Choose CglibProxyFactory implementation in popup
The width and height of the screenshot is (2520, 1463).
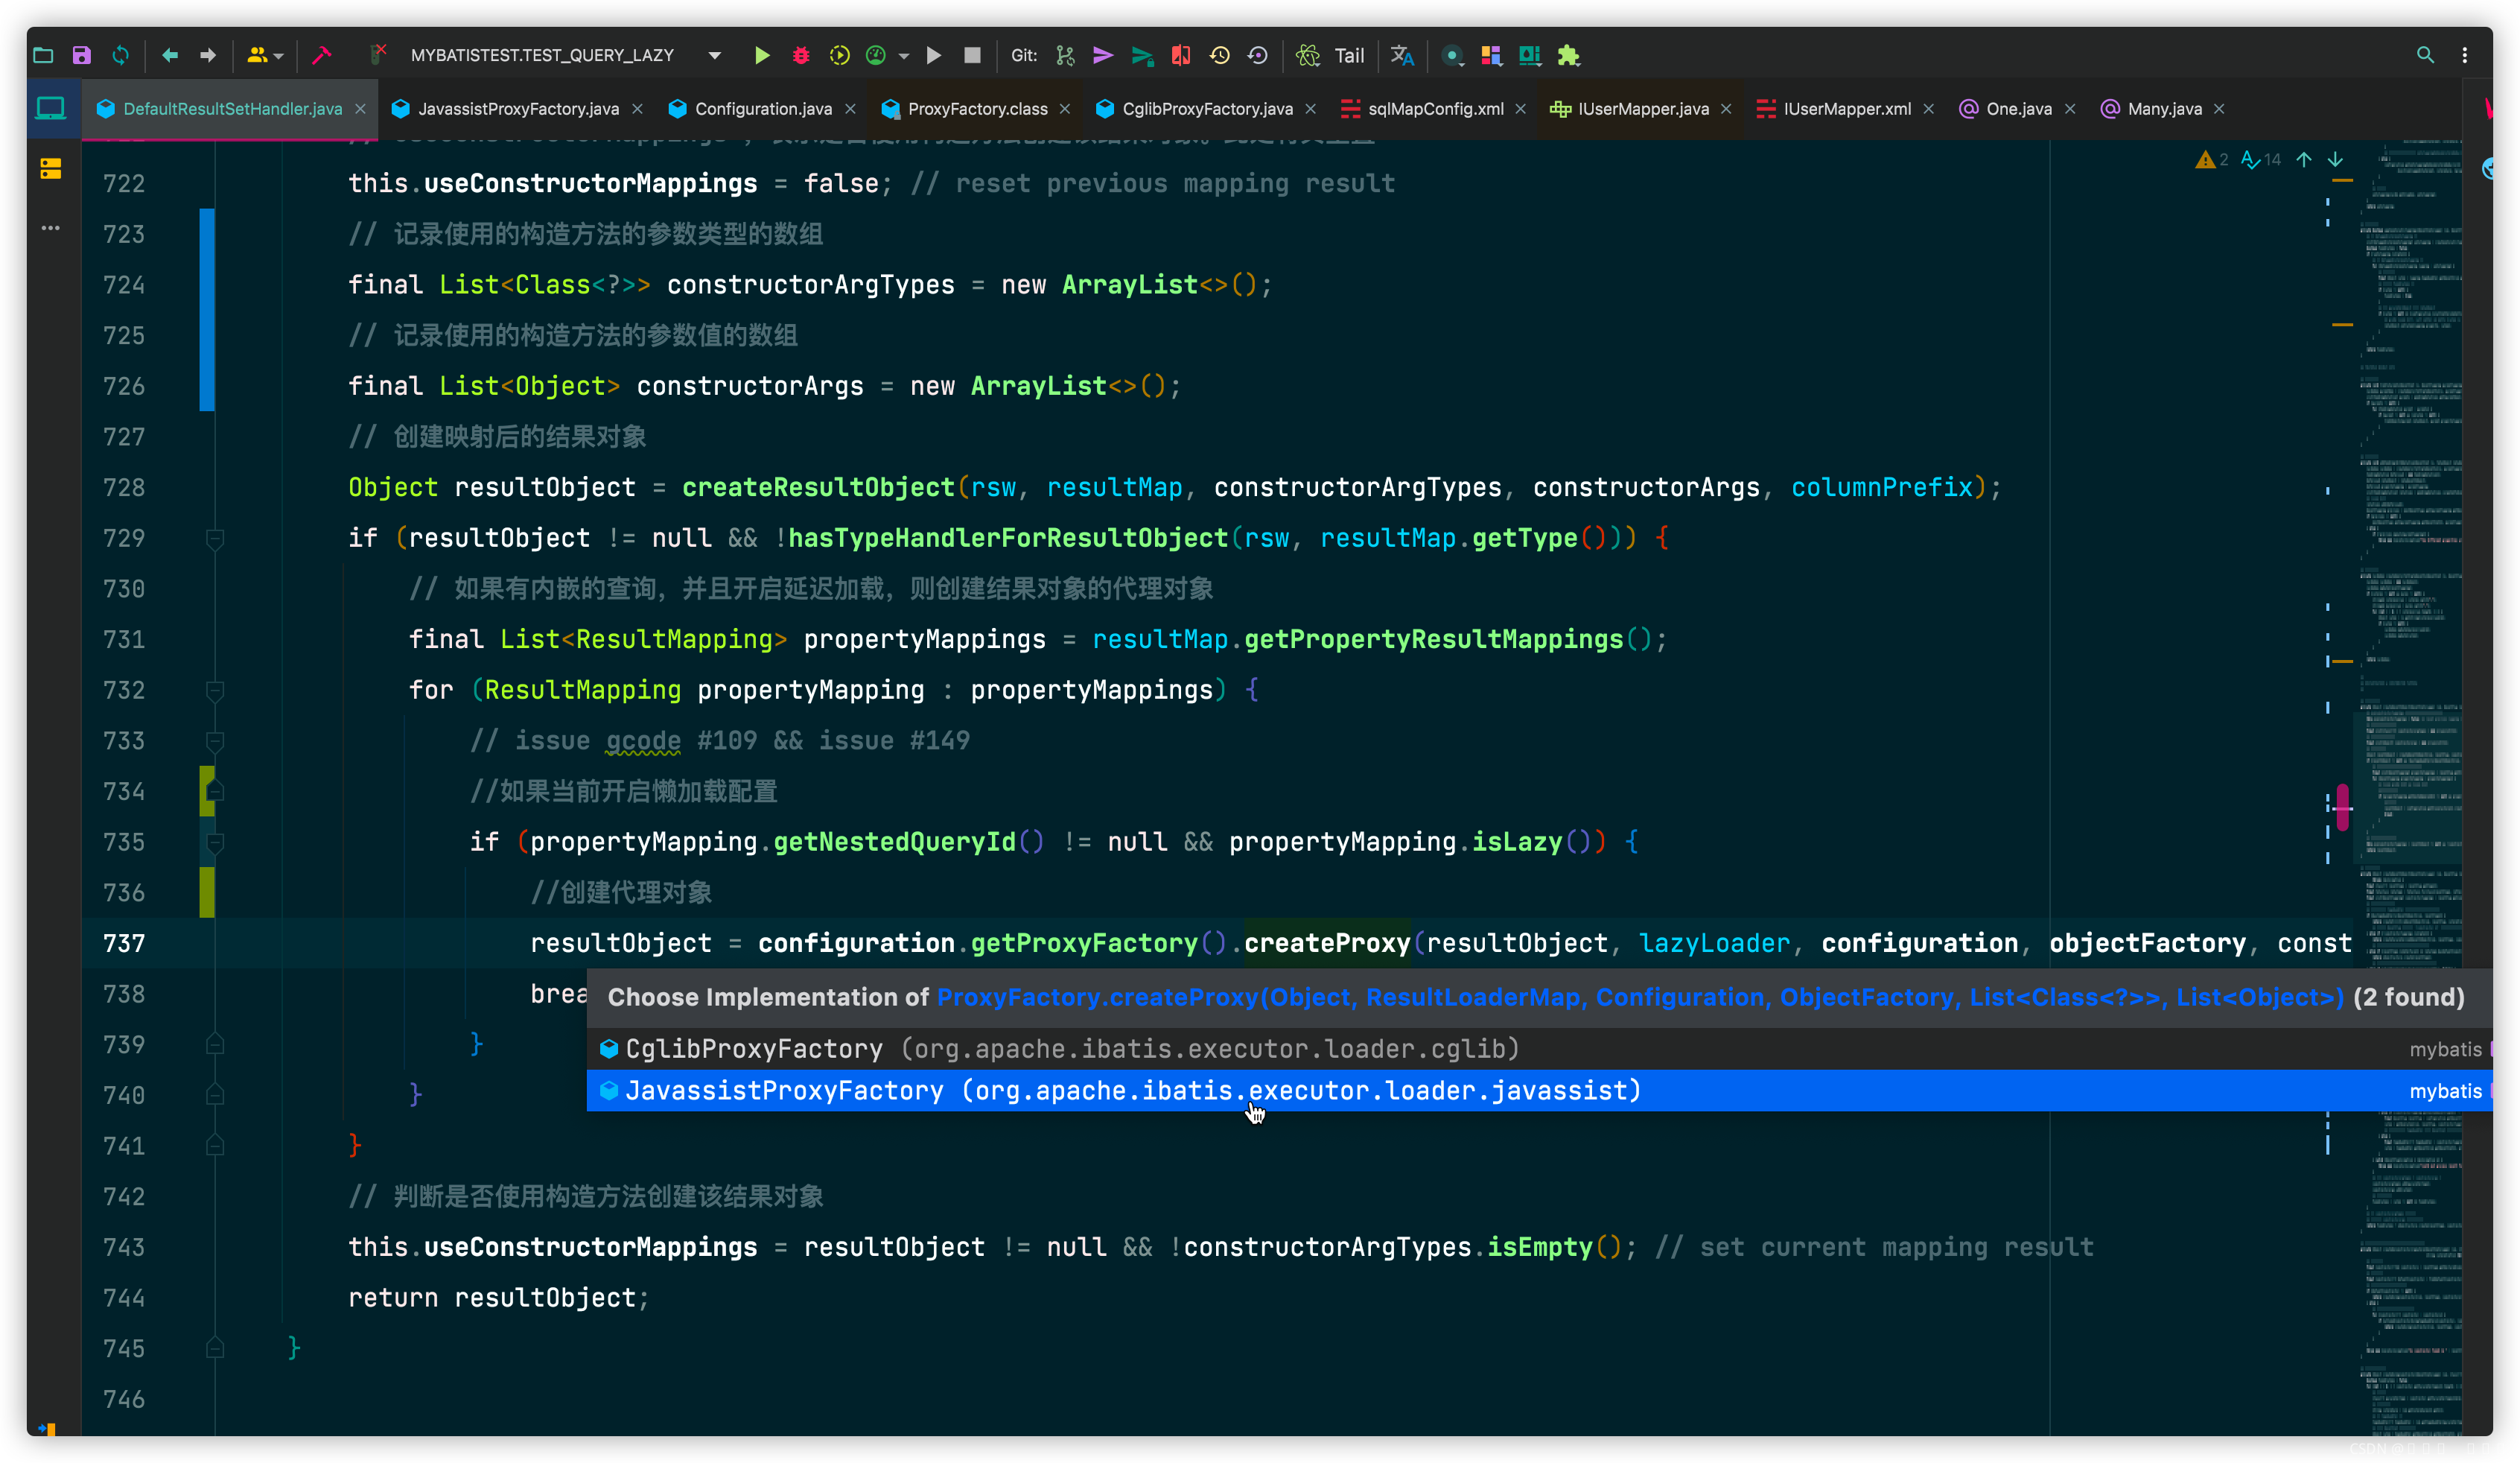pos(754,1048)
